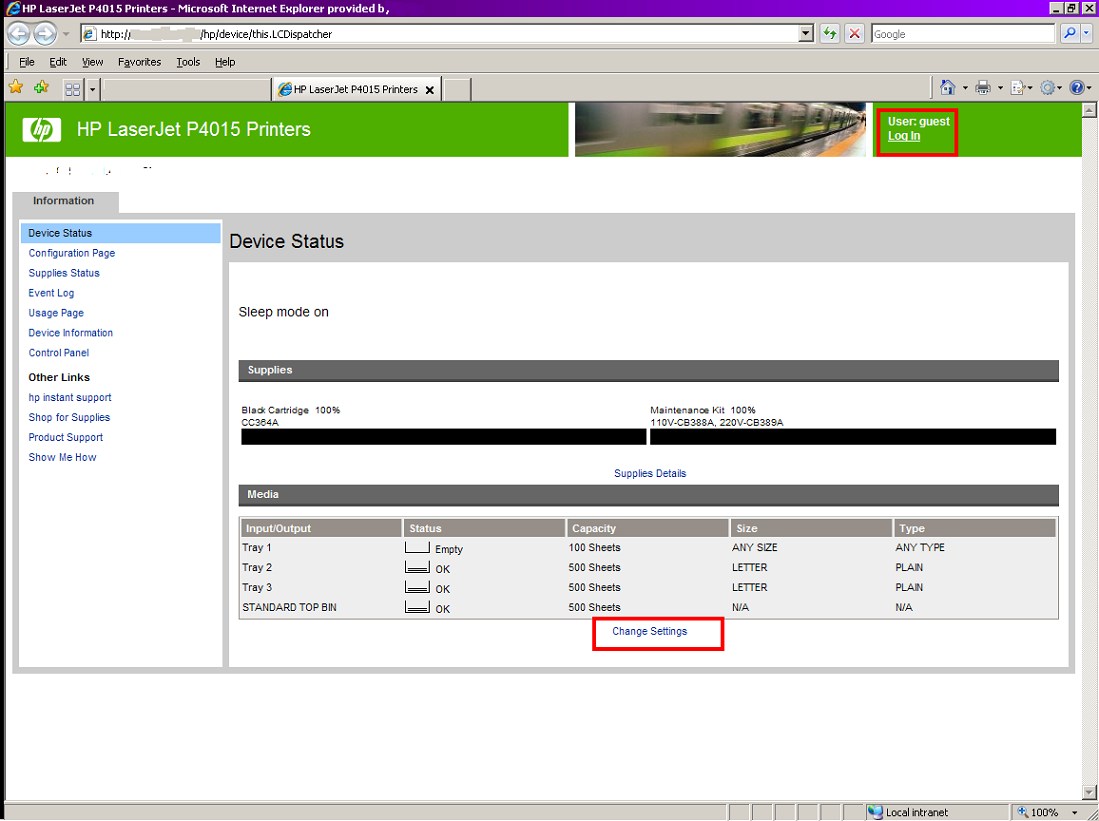Viewport: 1099px width, 821px height.
Task: Click the hp instant support link
Action: click(70, 398)
